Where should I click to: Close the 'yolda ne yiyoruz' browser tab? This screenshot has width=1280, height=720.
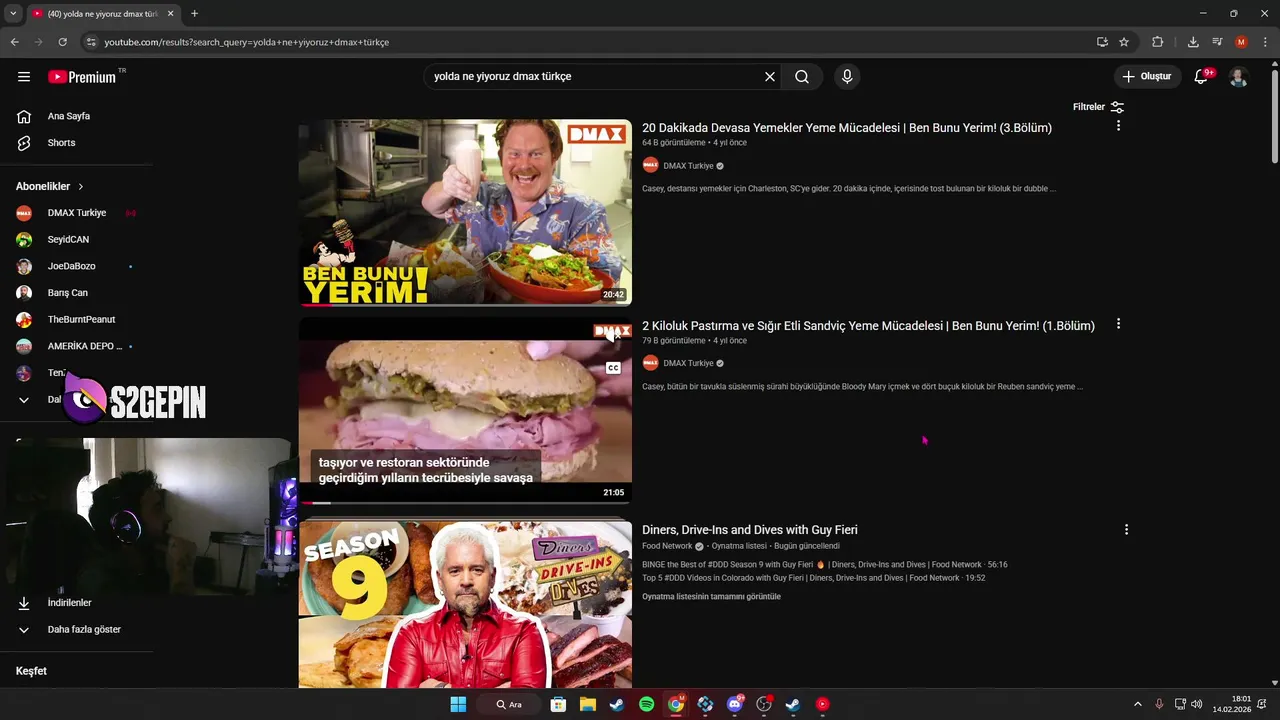click(169, 14)
